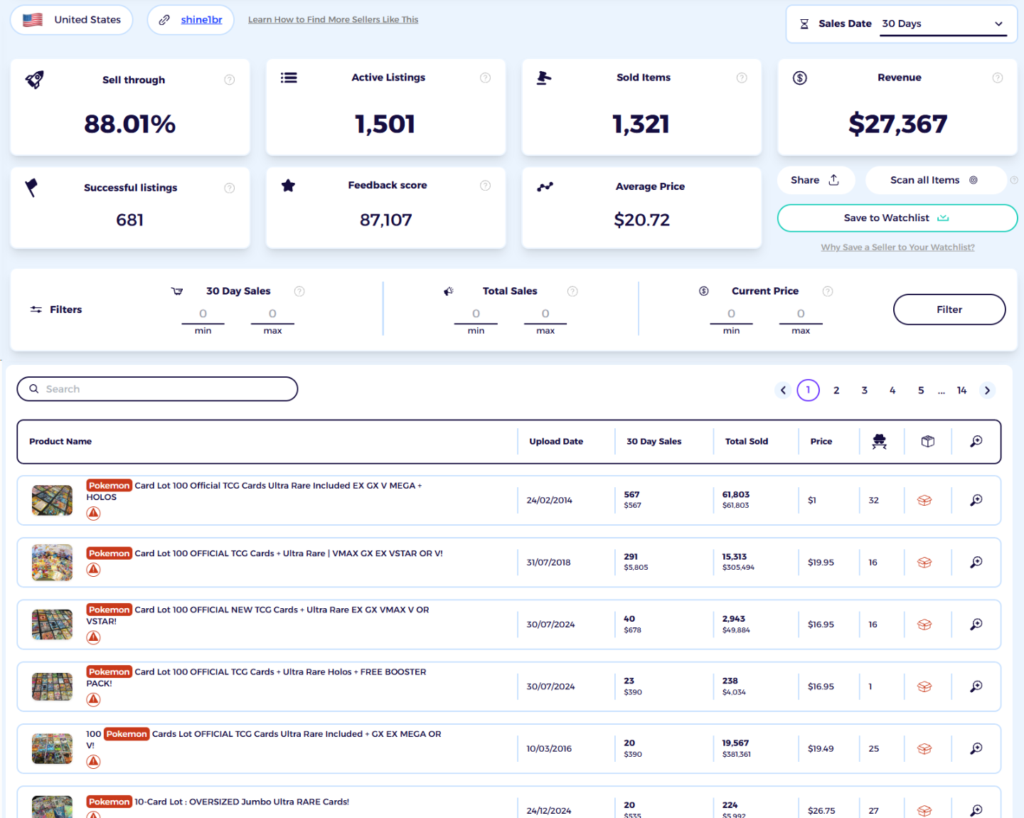This screenshot has width=1024, height=818.
Task: Sort by Product Name column
Action: pos(60,442)
